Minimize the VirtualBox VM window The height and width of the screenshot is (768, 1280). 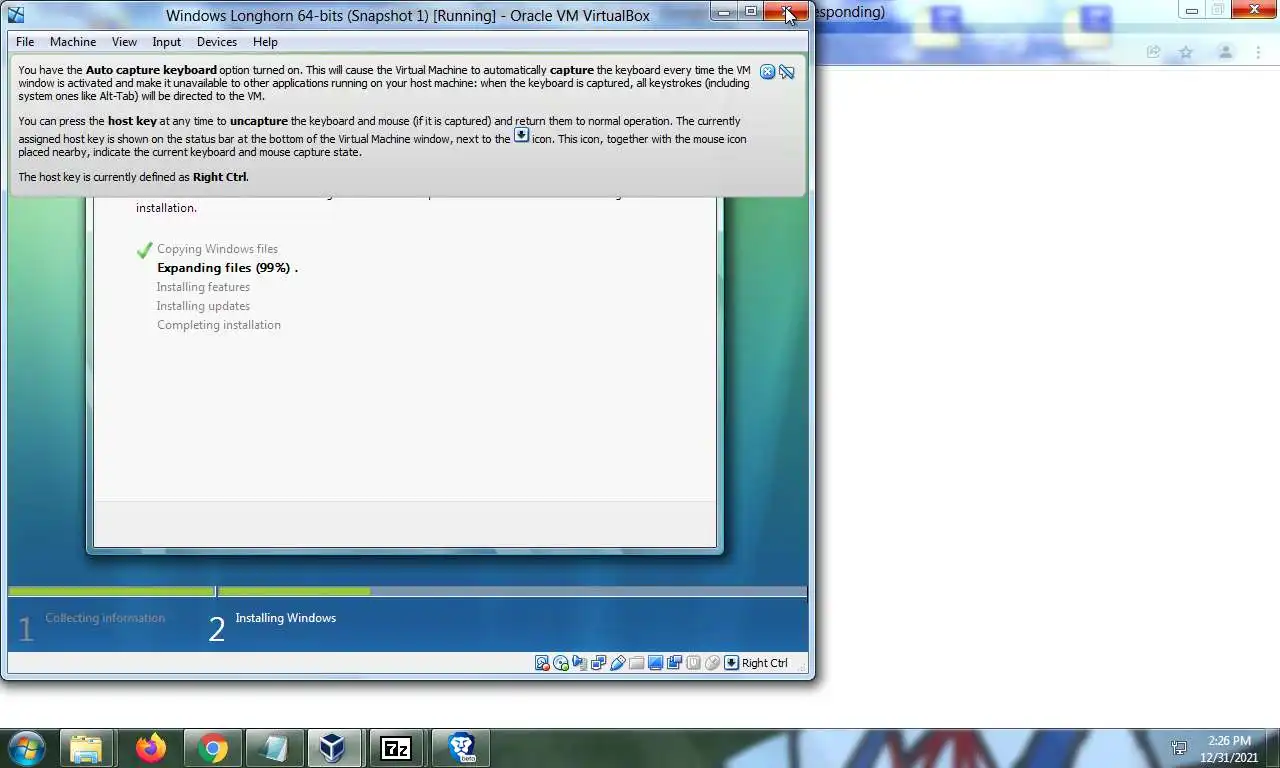(724, 12)
